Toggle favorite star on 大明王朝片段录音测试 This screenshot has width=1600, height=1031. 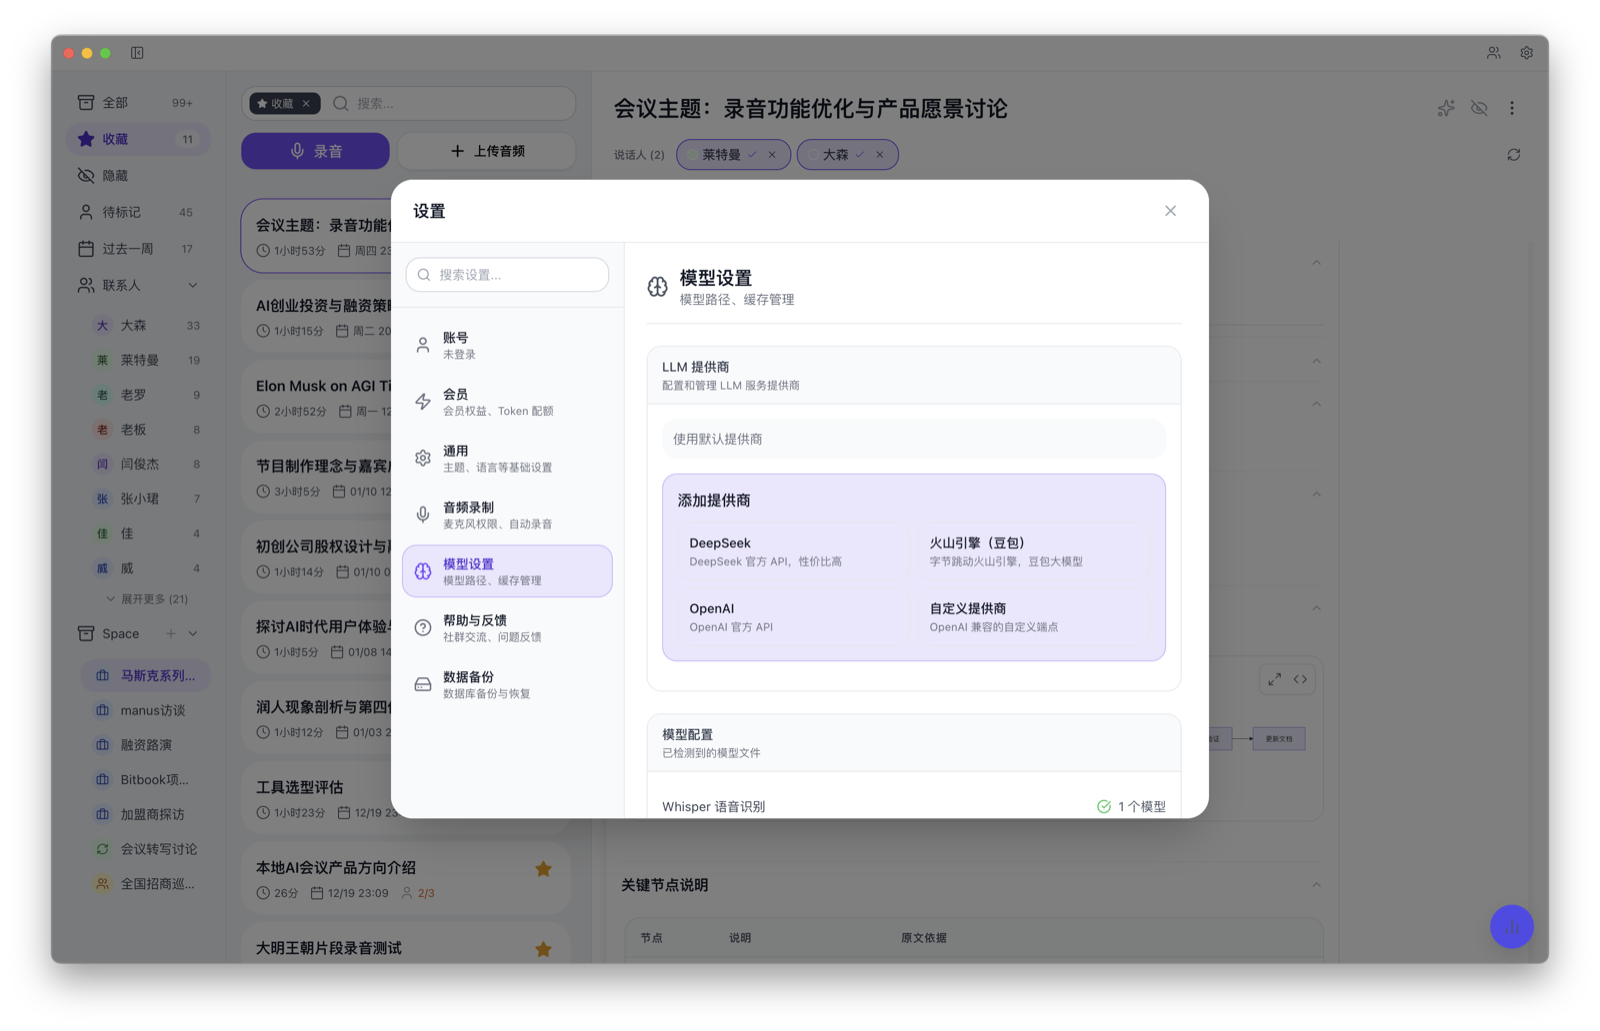(543, 949)
